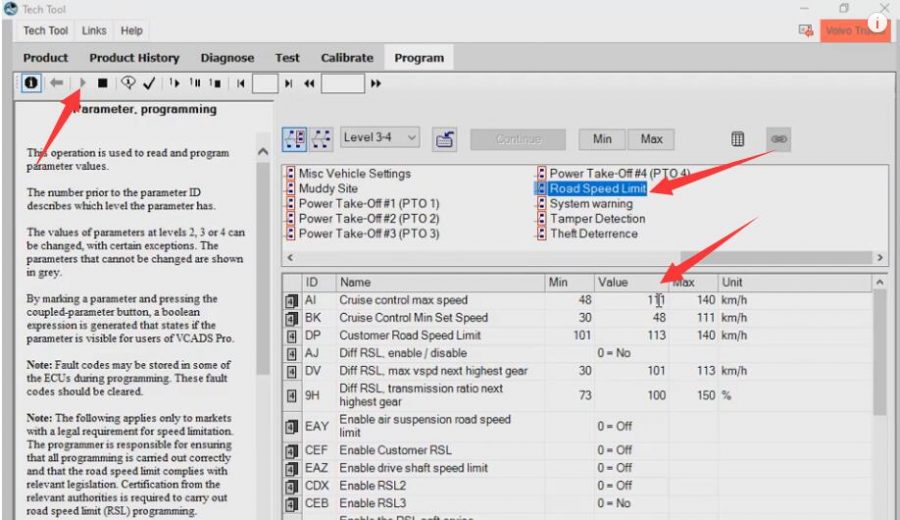Click the up chevron in help panel
This screenshot has height=520, width=900.
263,152
